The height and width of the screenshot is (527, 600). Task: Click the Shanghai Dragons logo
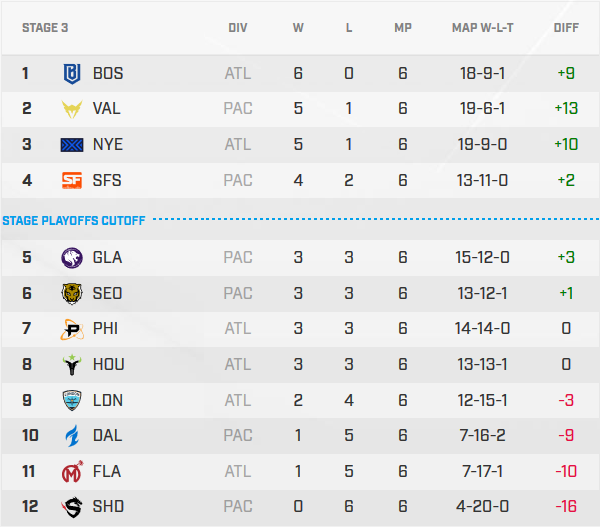(72, 507)
